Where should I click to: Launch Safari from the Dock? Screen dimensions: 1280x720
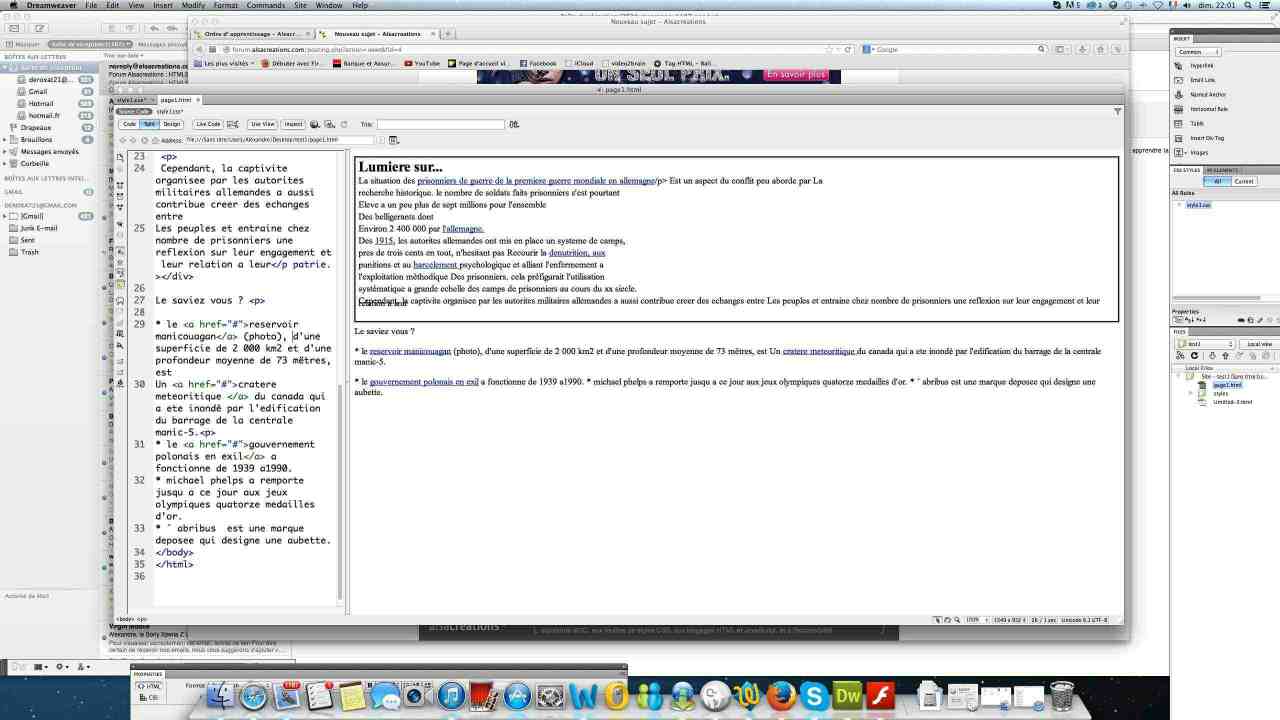(x=254, y=695)
